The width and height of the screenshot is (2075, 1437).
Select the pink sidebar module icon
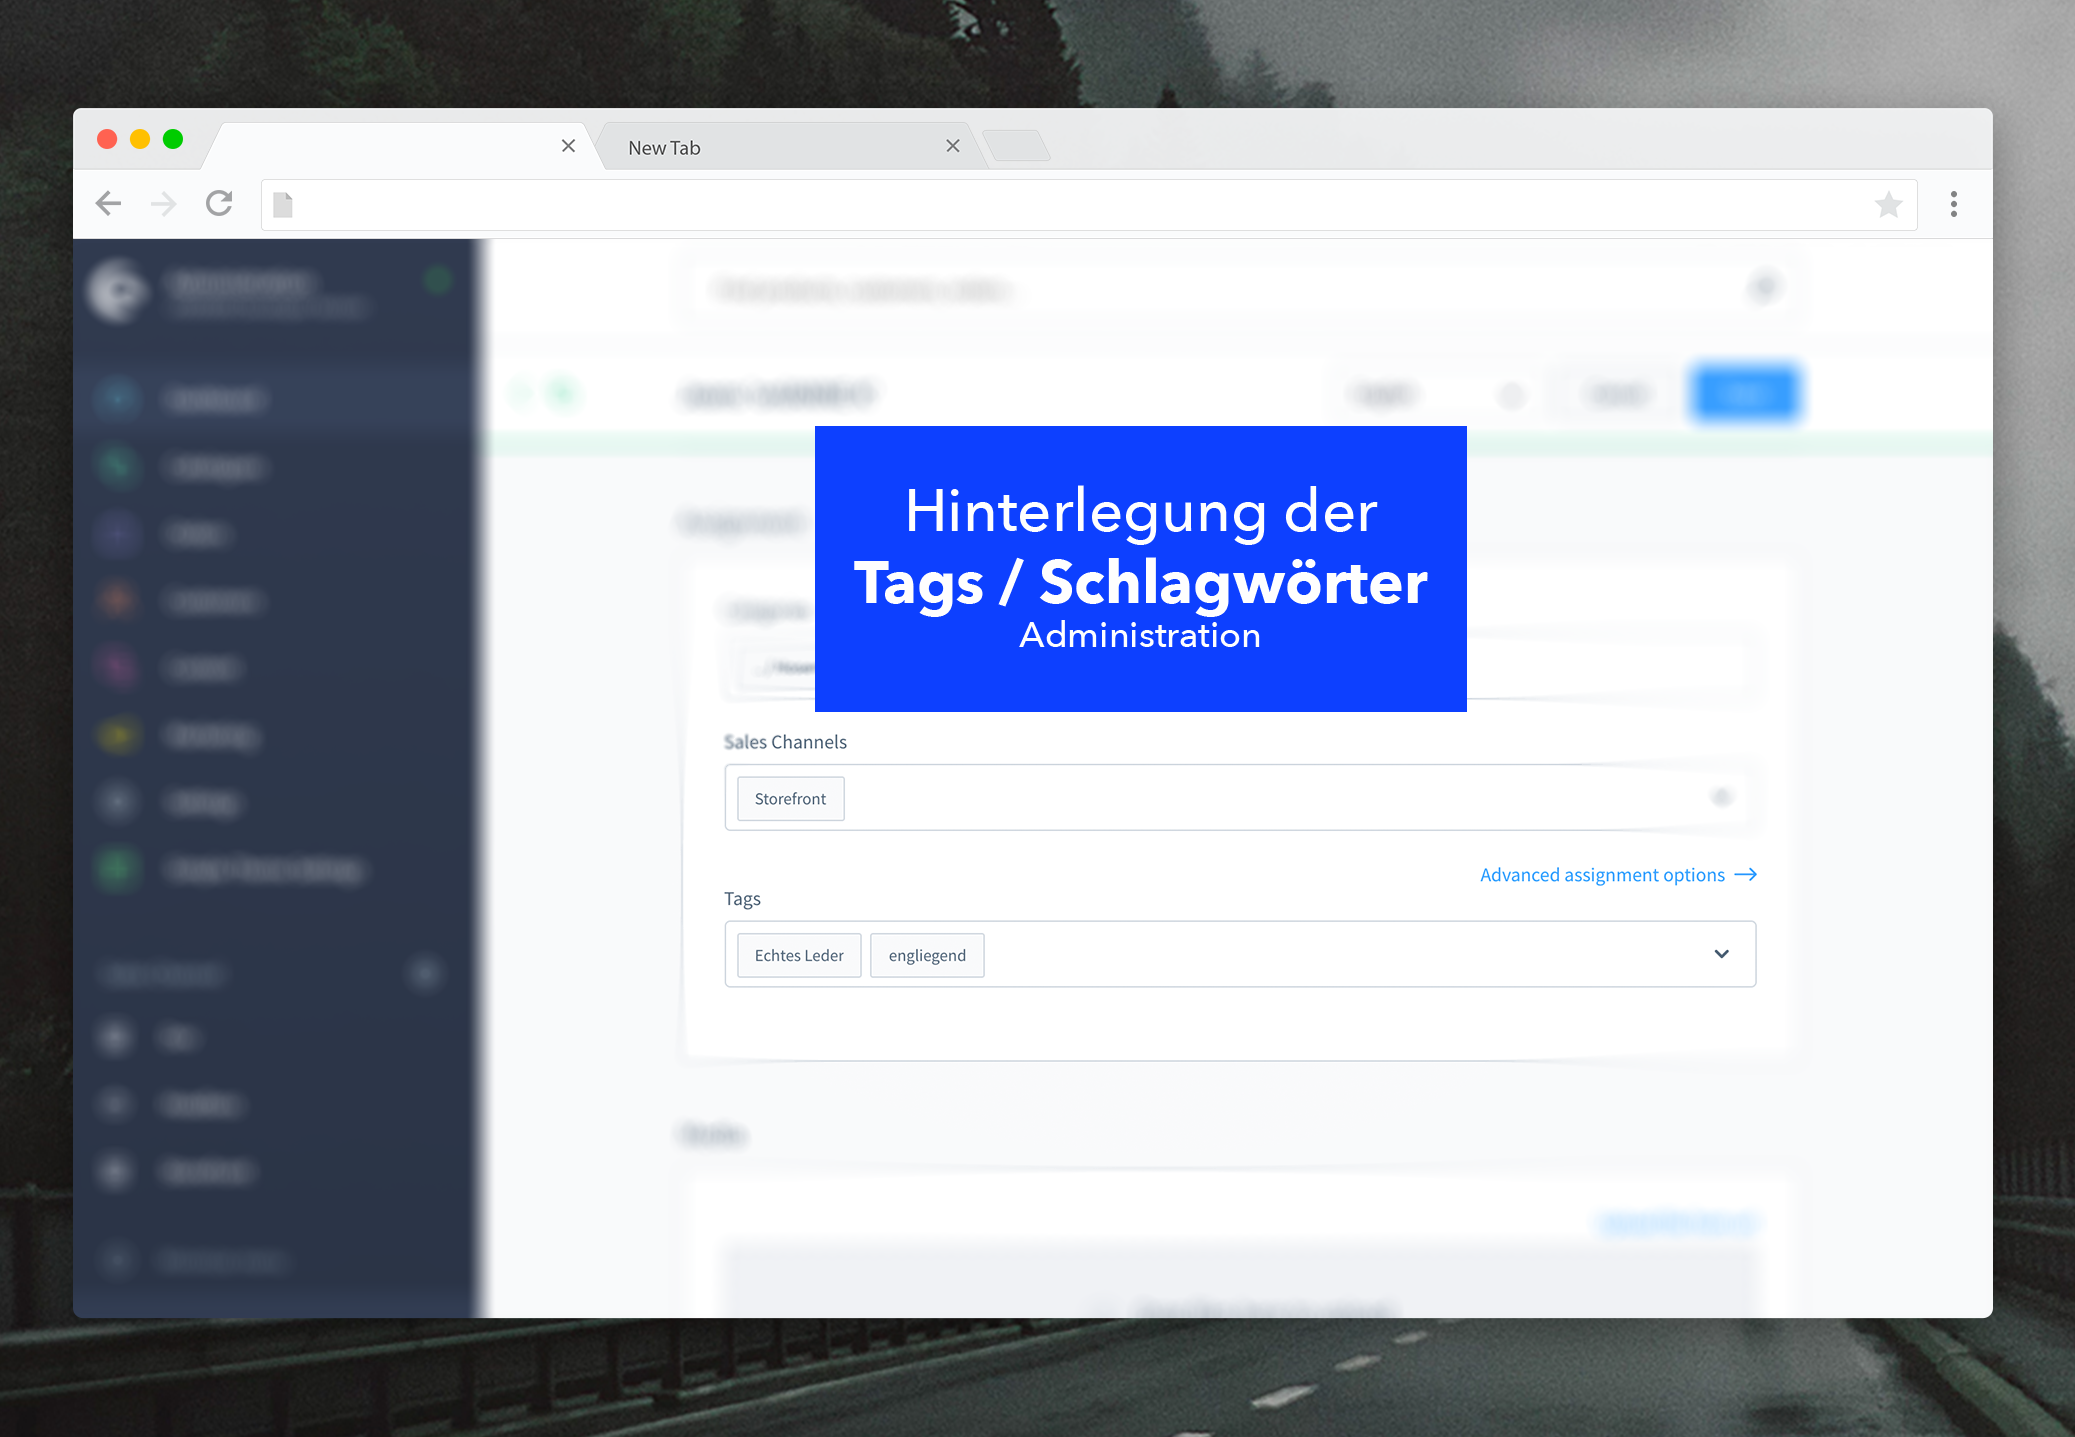click(x=118, y=668)
